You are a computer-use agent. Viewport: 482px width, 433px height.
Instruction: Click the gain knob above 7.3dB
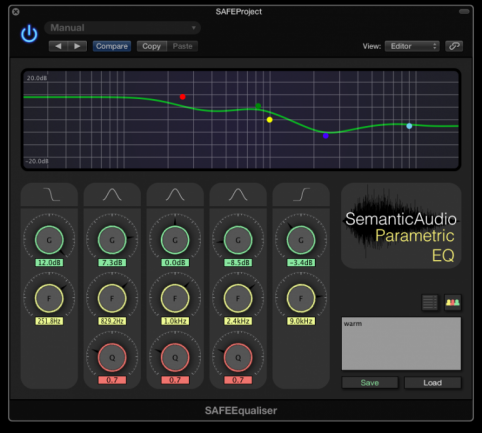point(112,240)
